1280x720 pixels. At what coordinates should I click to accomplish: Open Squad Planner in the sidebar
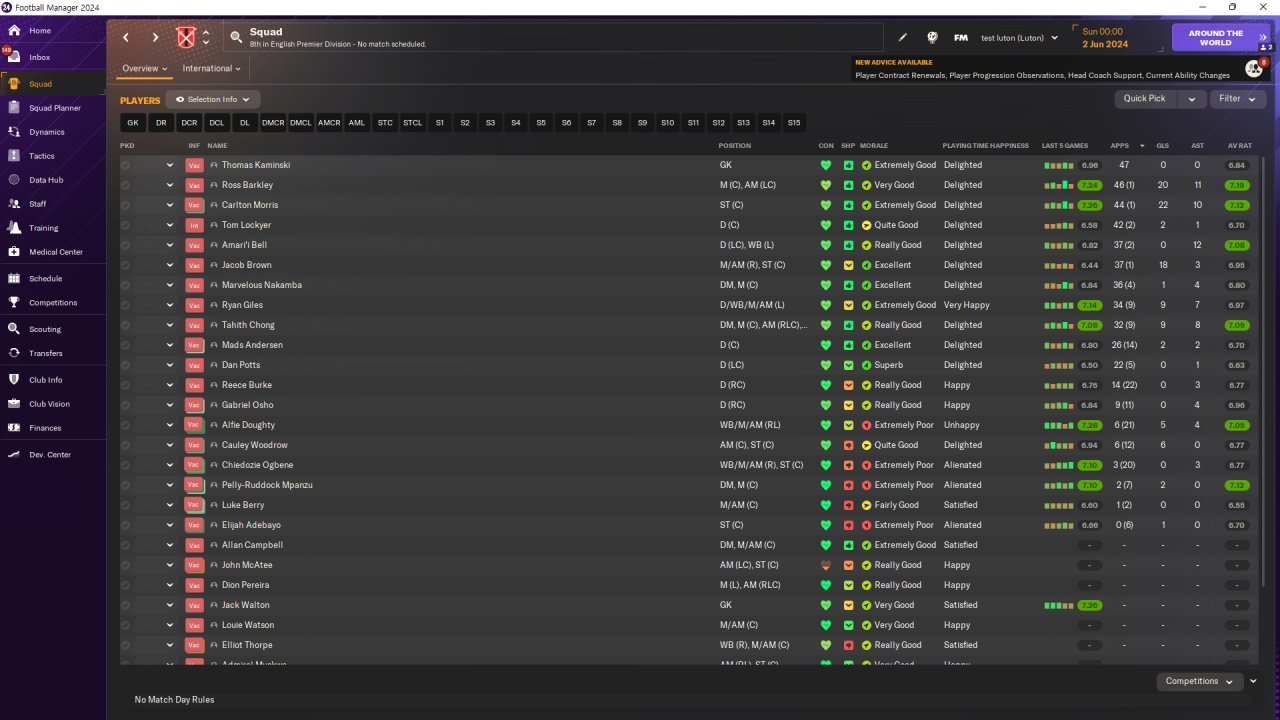point(53,108)
